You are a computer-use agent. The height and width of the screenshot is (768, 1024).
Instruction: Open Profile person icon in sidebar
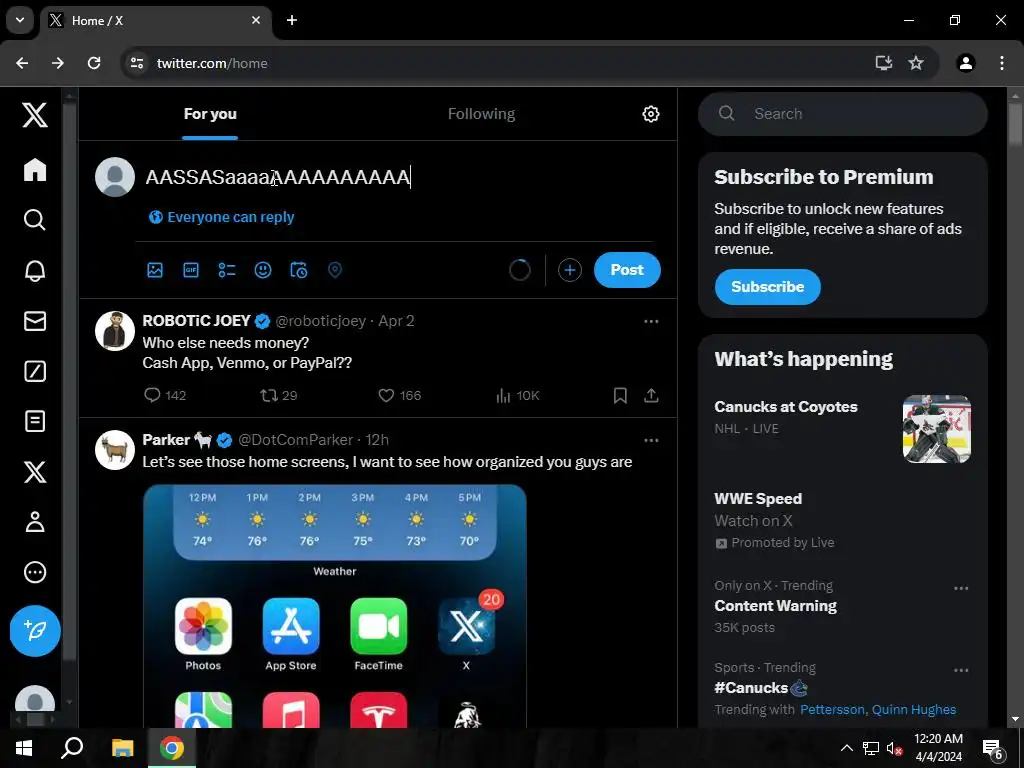[x=35, y=522]
